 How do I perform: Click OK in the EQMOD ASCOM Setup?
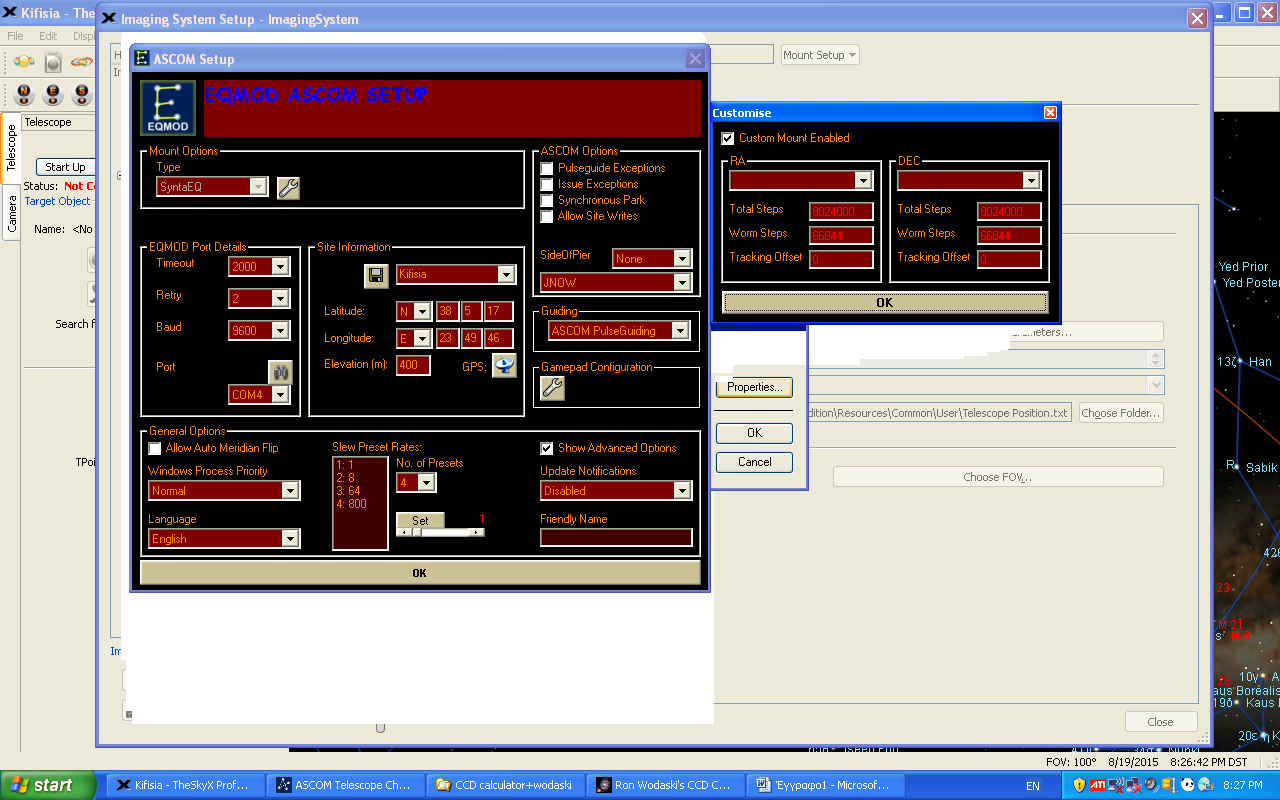click(420, 573)
